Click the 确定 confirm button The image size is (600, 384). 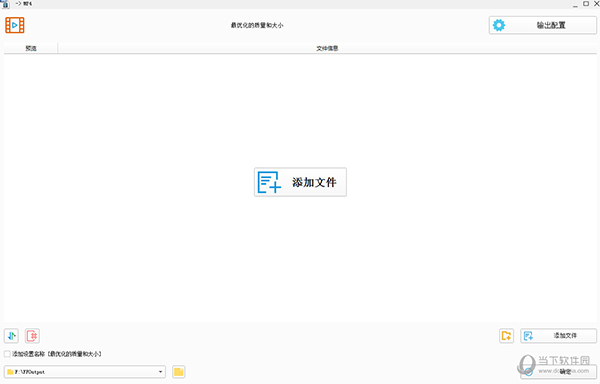pyautogui.click(x=558, y=371)
